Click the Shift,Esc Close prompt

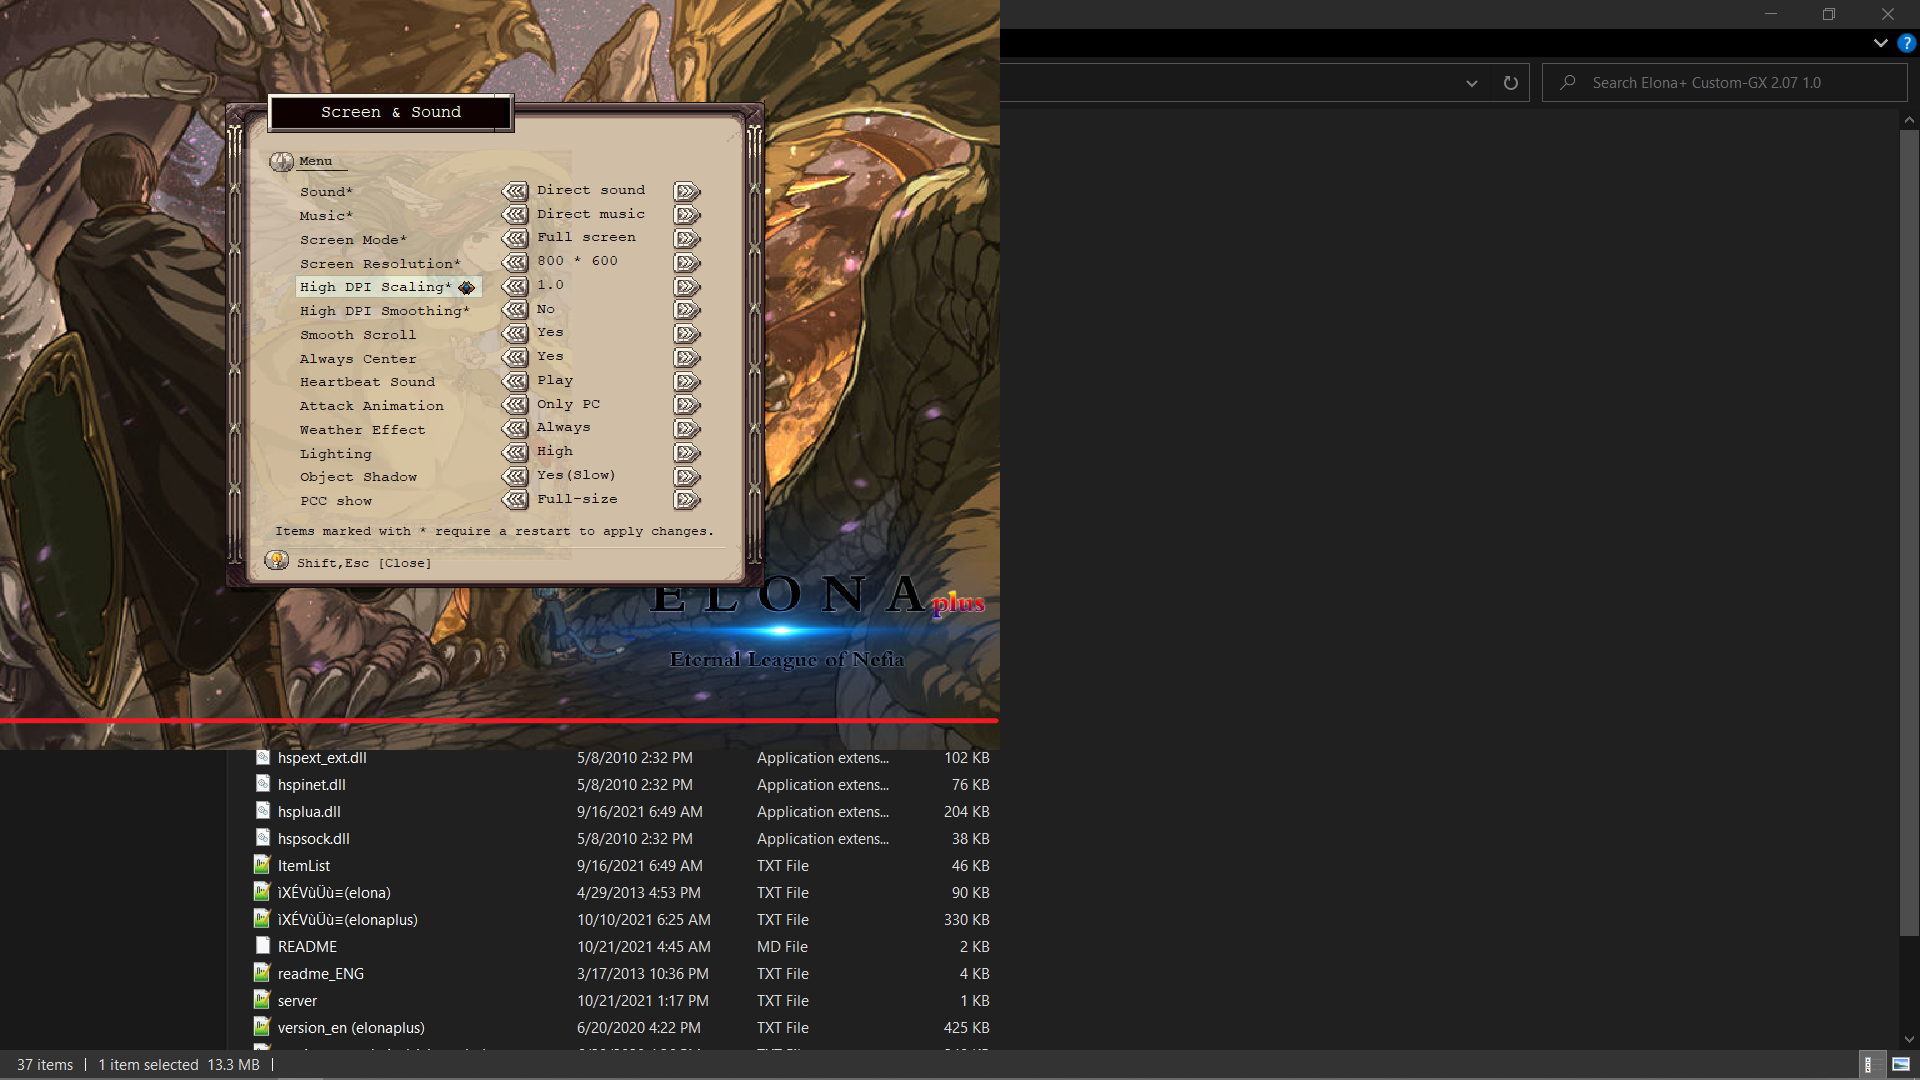(363, 562)
